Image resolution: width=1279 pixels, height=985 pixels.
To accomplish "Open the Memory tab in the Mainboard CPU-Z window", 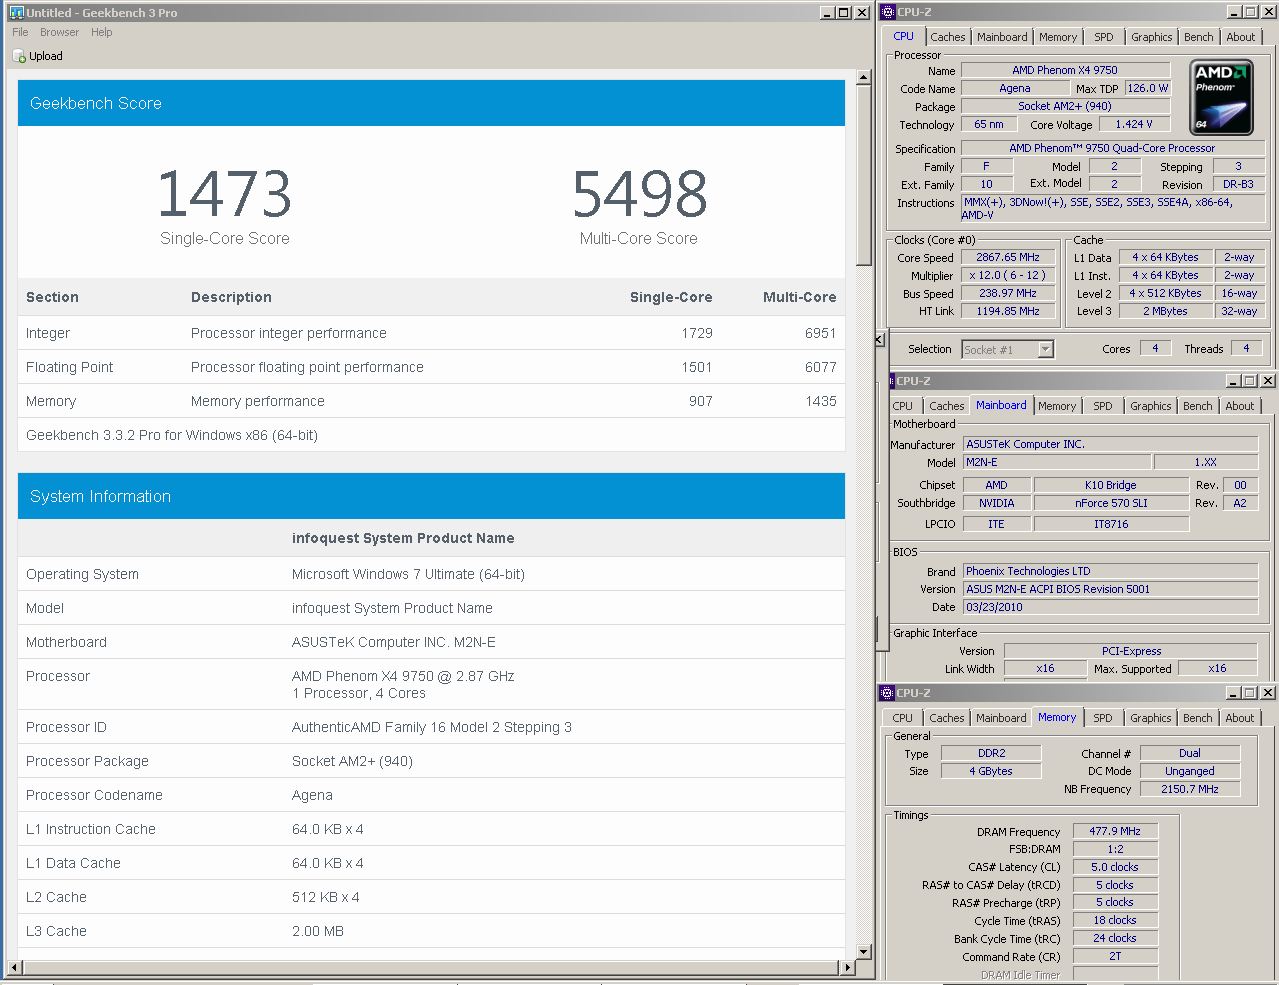I will [x=1056, y=406].
